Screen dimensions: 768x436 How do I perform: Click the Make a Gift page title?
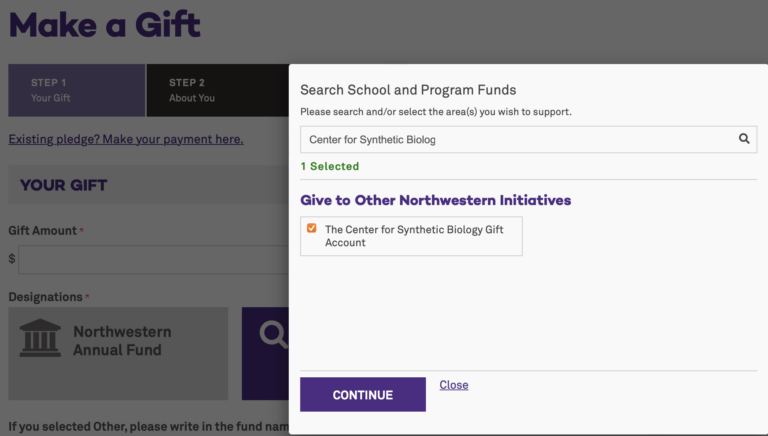(104, 24)
